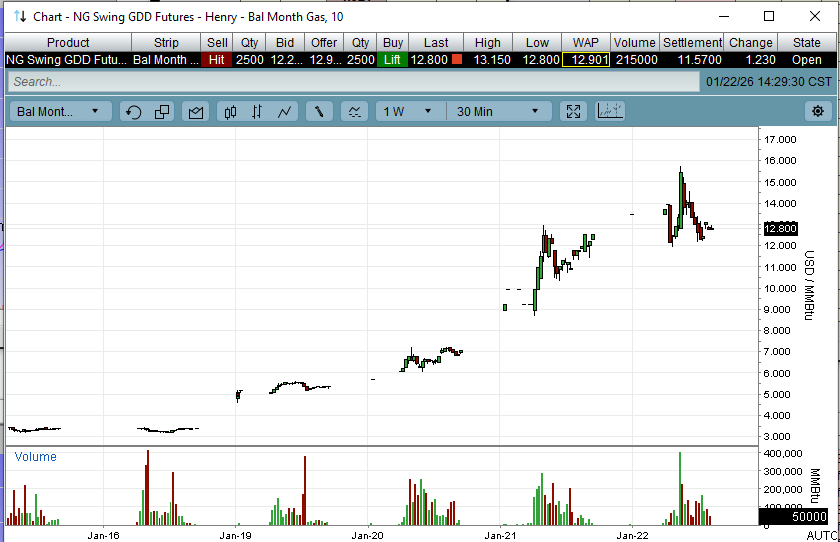
Task: Click the Jan-19 date axis label
Action: click(236, 535)
